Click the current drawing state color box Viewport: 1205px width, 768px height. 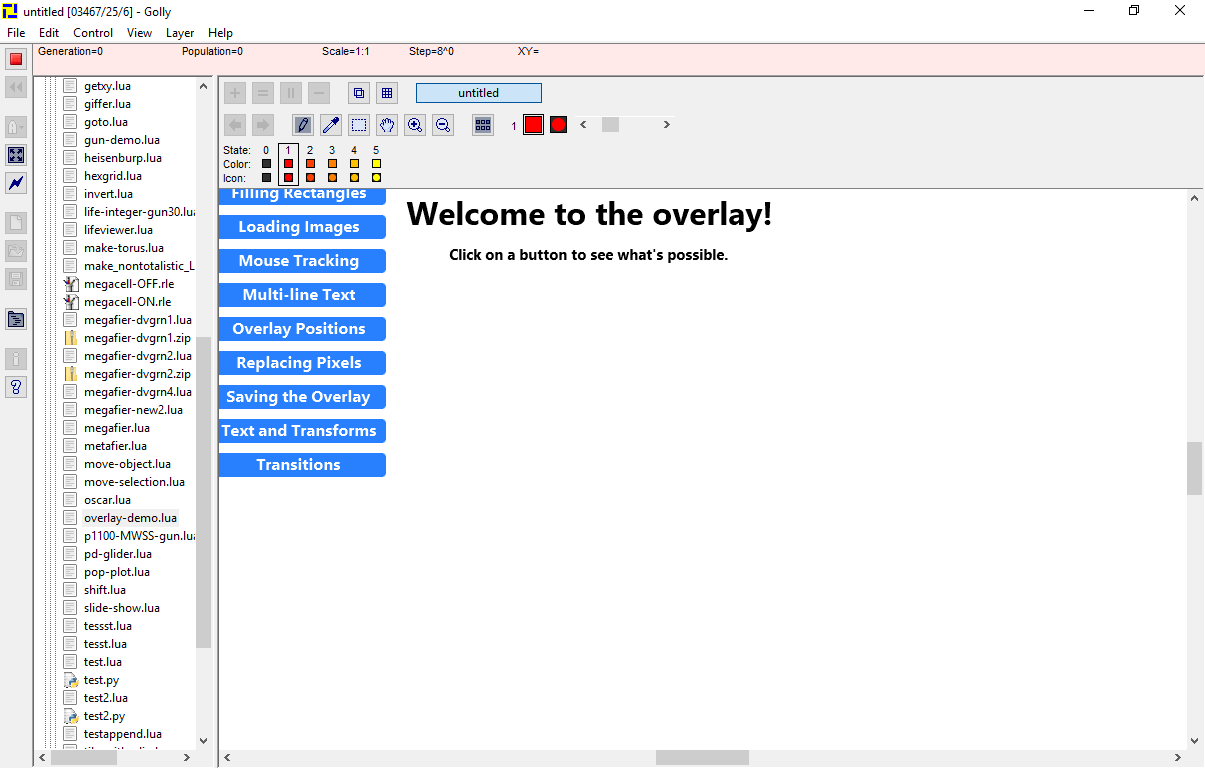click(533, 125)
